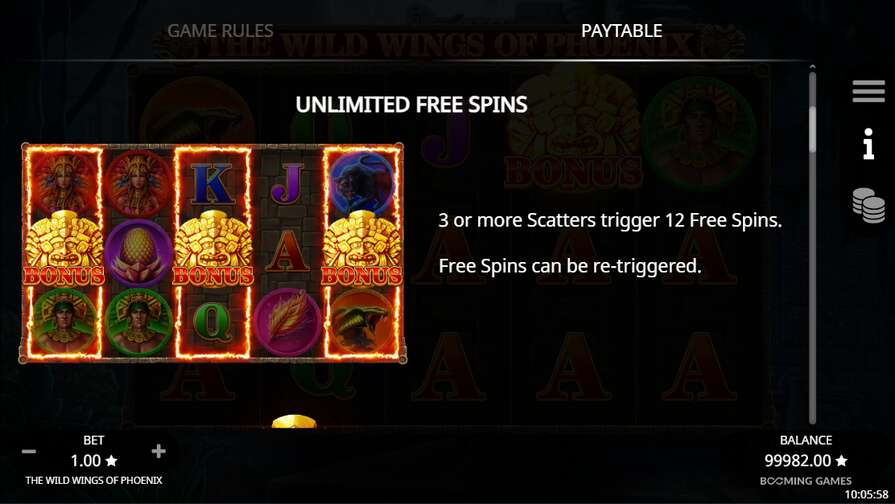Click the green Q card symbol
The height and width of the screenshot is (504, 895).
coord(212,321)
